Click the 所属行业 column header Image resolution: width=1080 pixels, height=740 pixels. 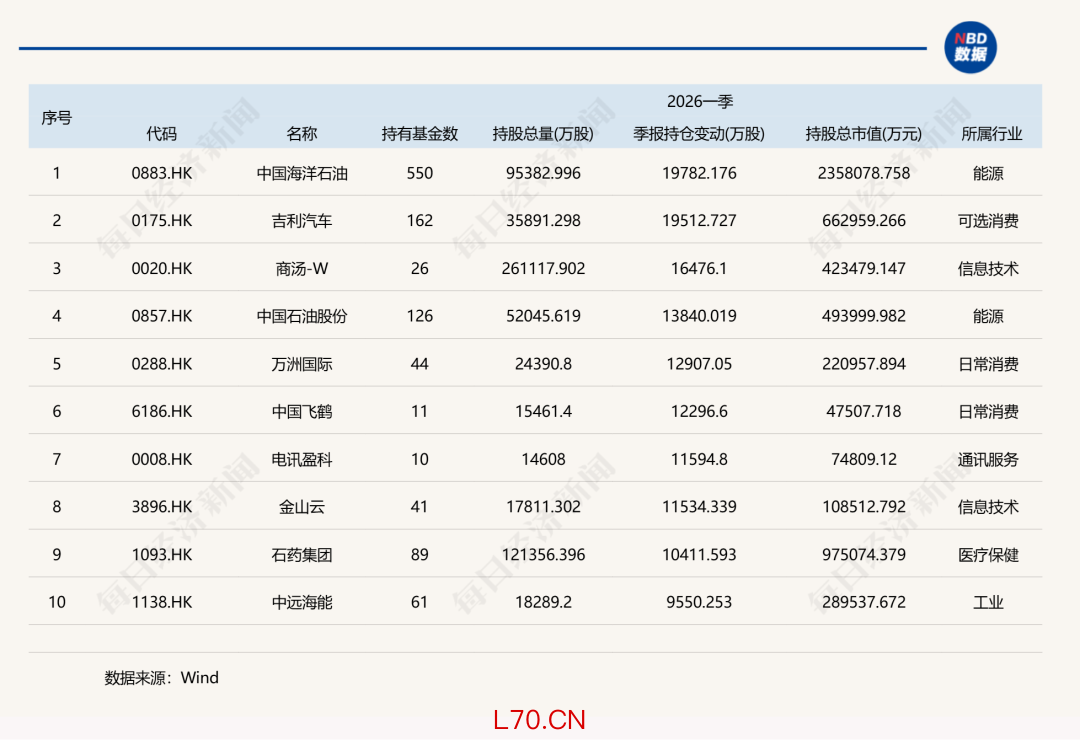coord(991,134)
